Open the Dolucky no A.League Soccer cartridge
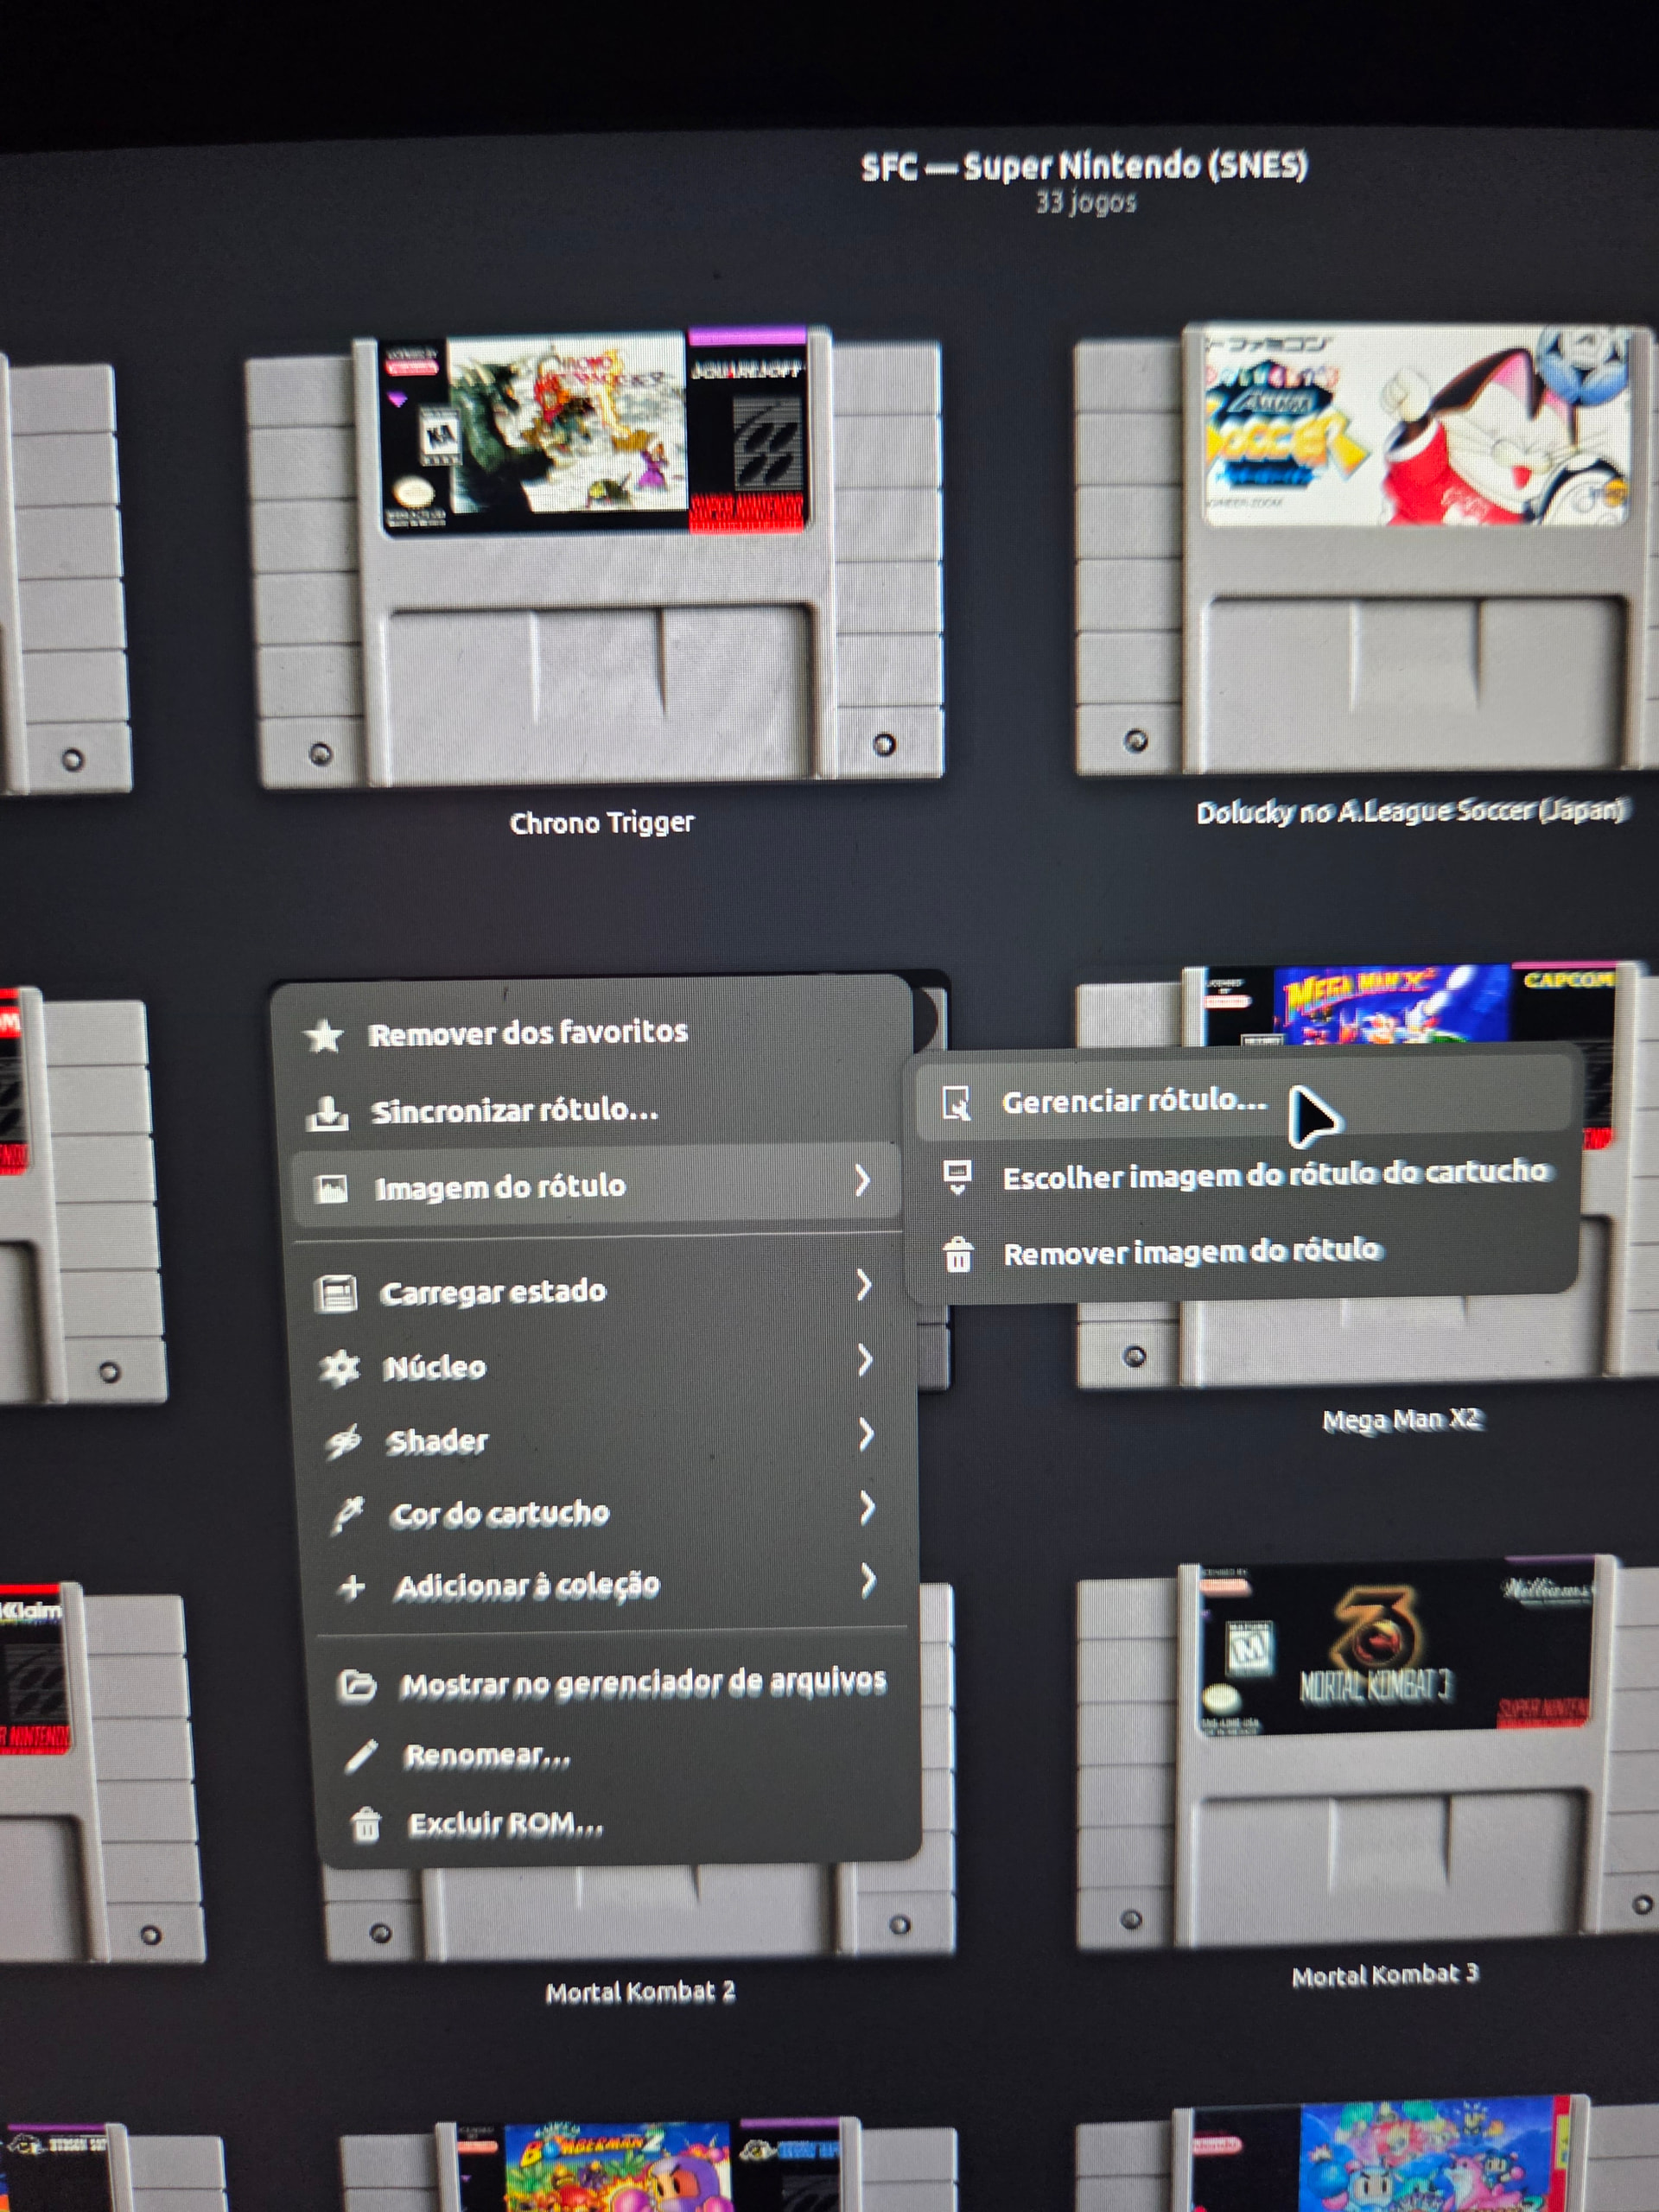The height and width of the screenshot is (2212, 1659). point(1366,549)
